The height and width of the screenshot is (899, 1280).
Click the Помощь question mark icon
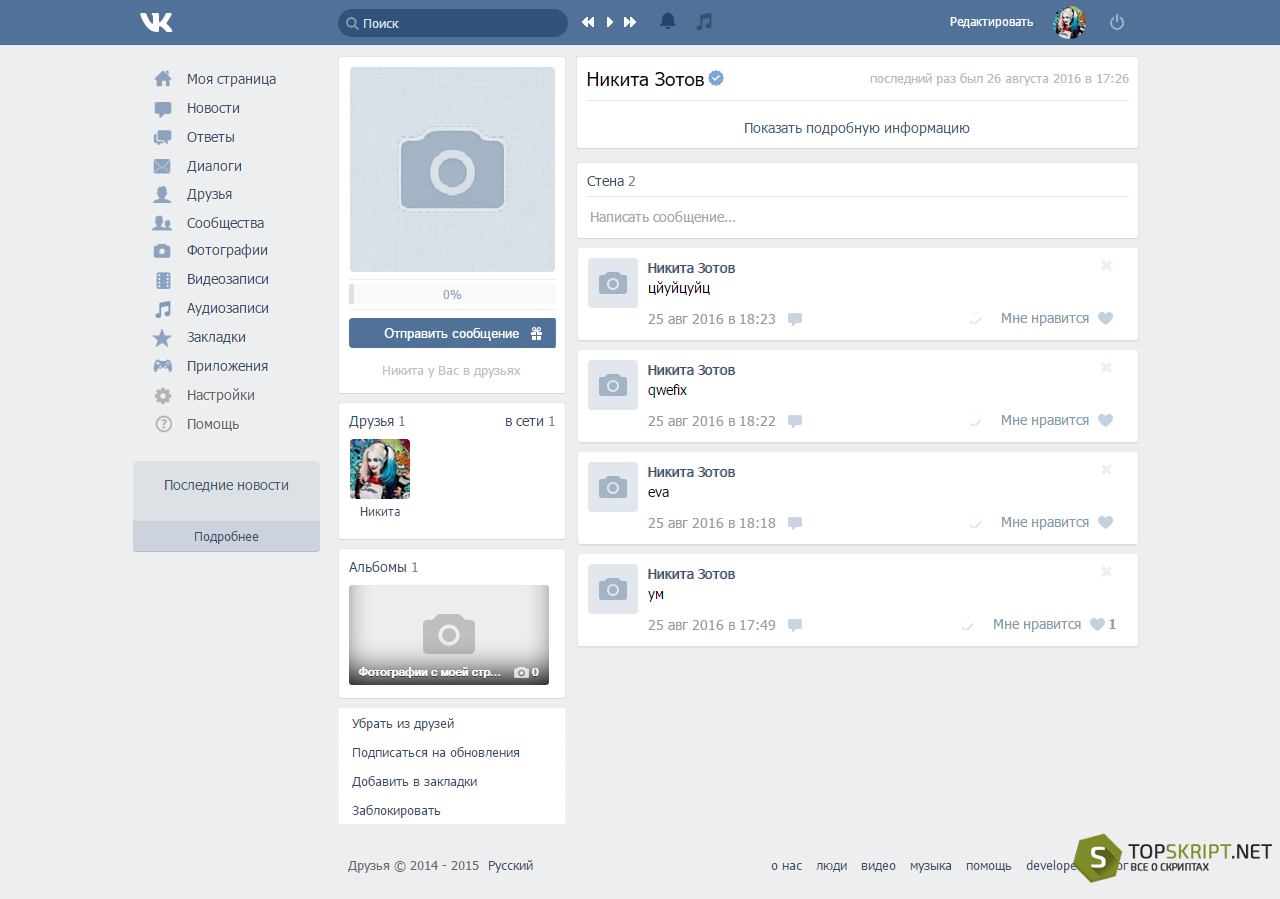pyautogui.click(x=163, y=424)
